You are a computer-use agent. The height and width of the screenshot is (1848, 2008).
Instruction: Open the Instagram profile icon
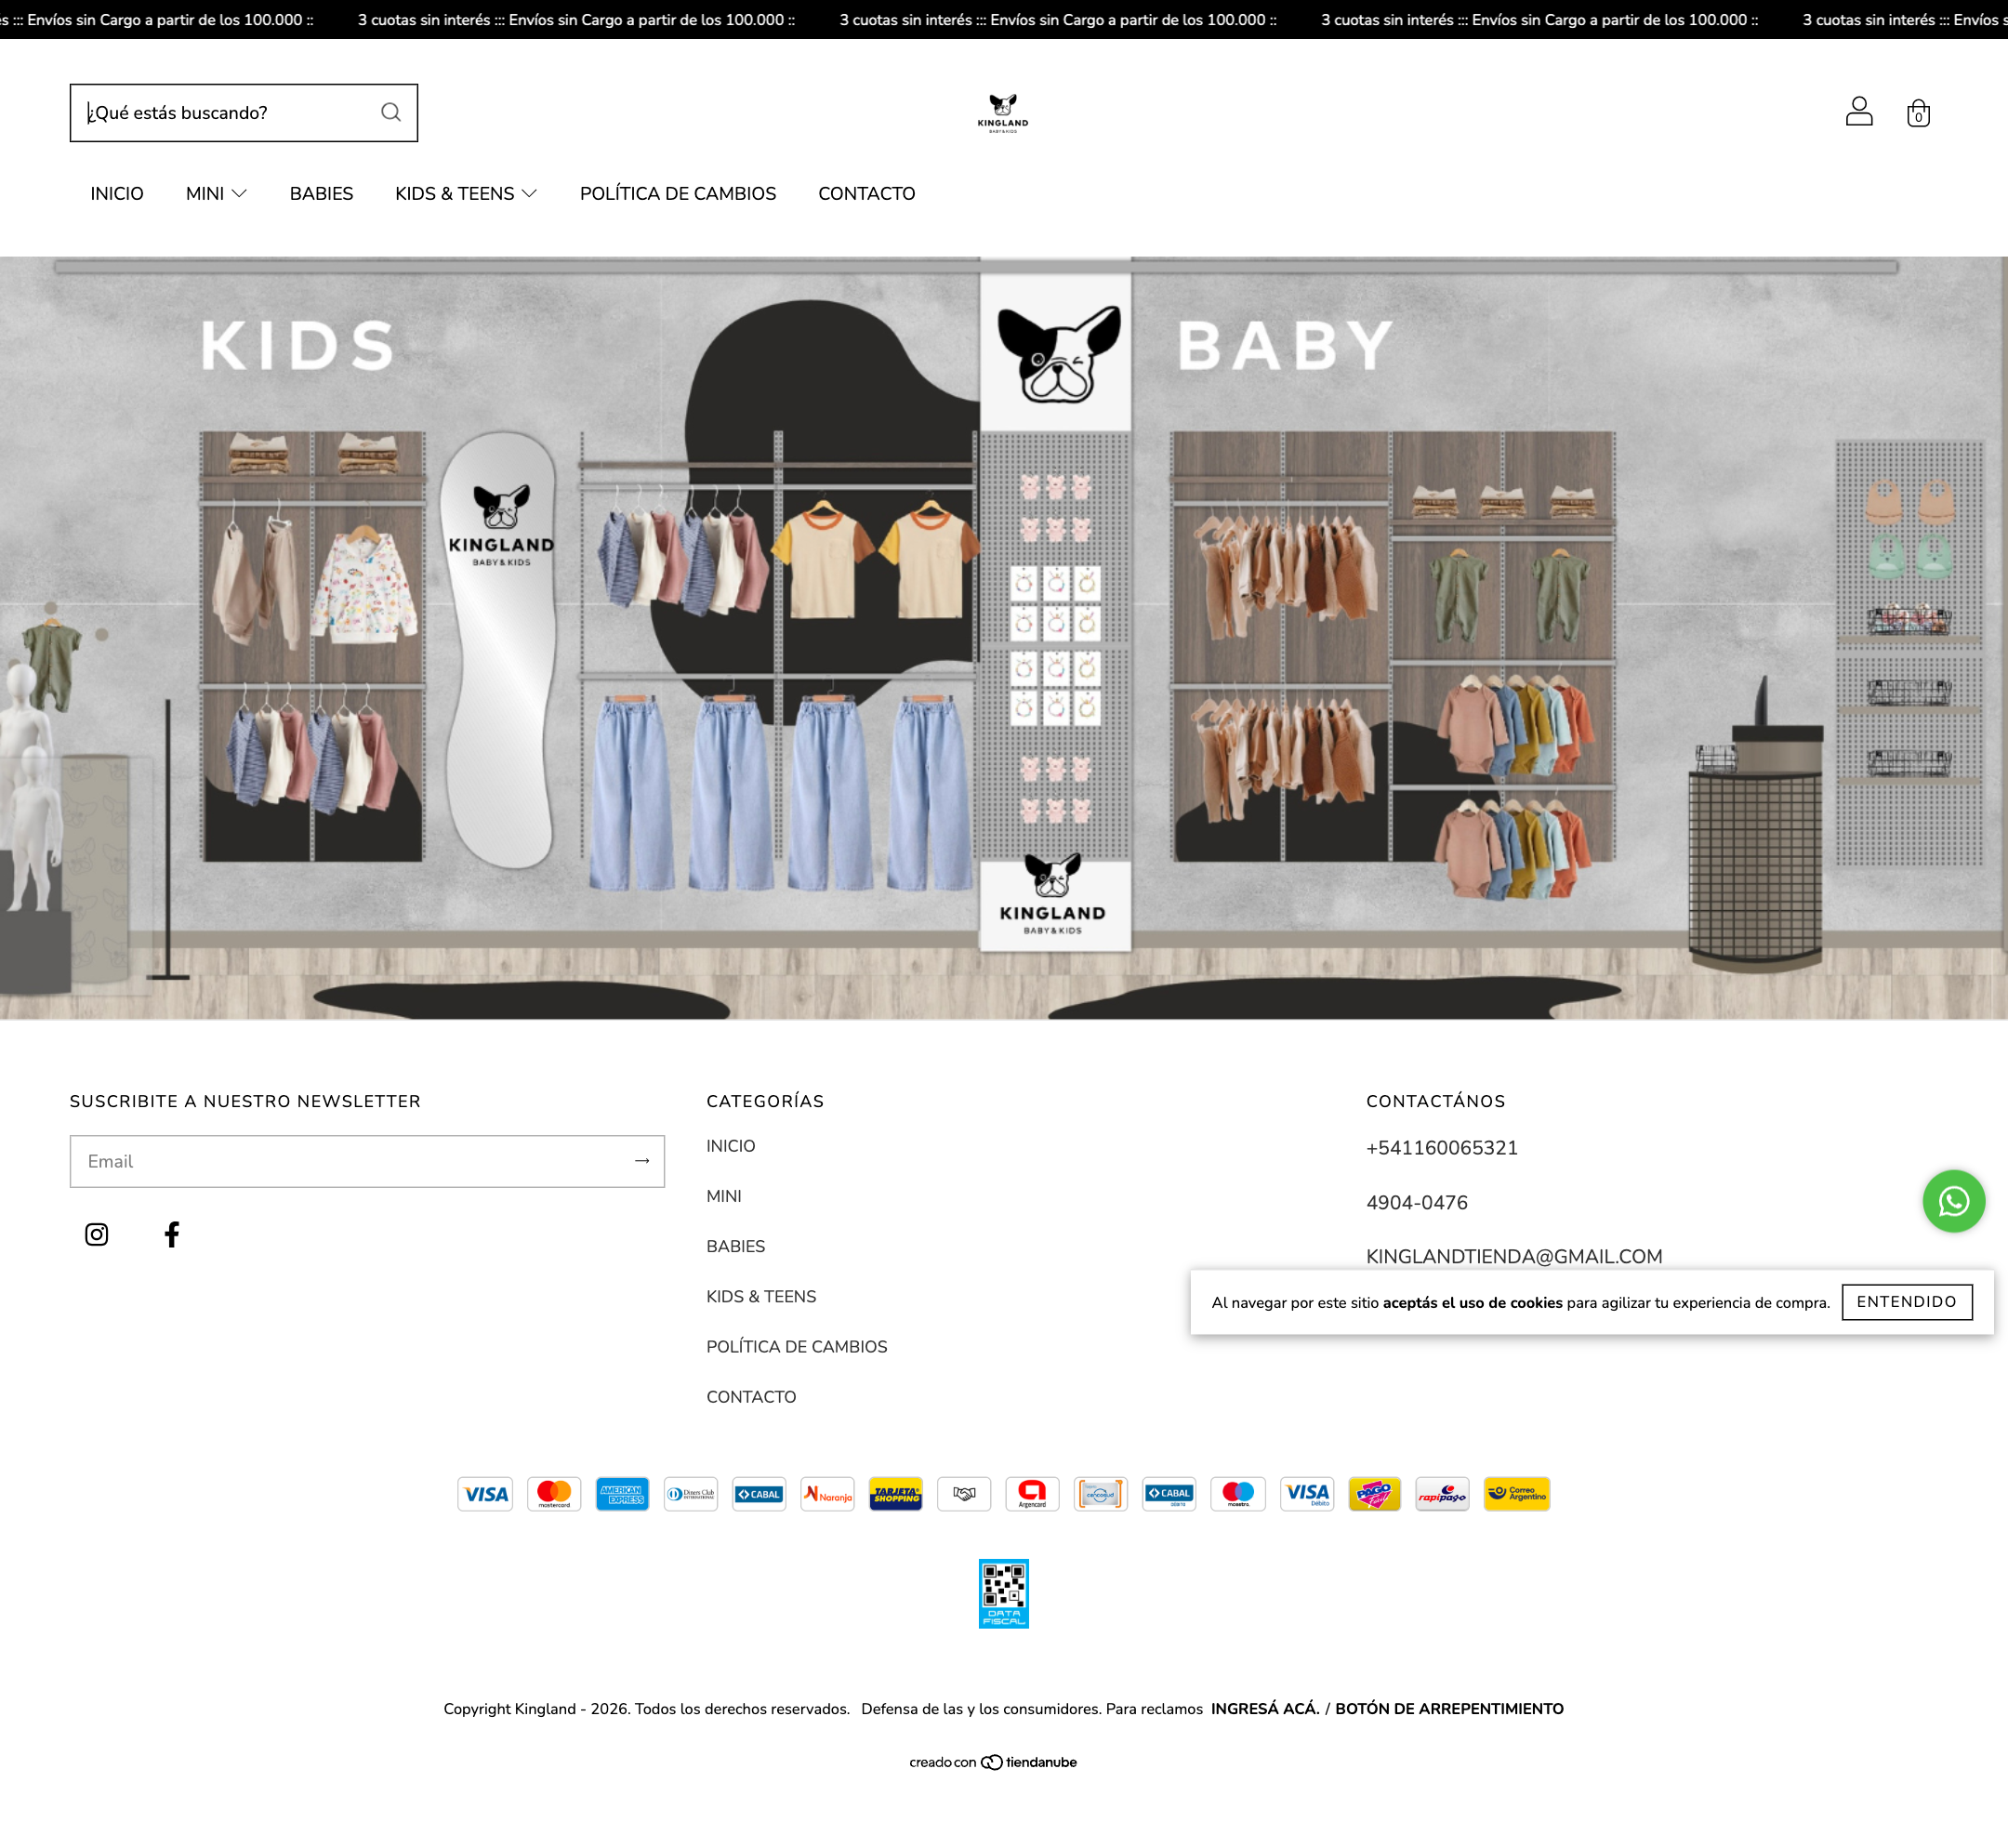(97, 1234)
